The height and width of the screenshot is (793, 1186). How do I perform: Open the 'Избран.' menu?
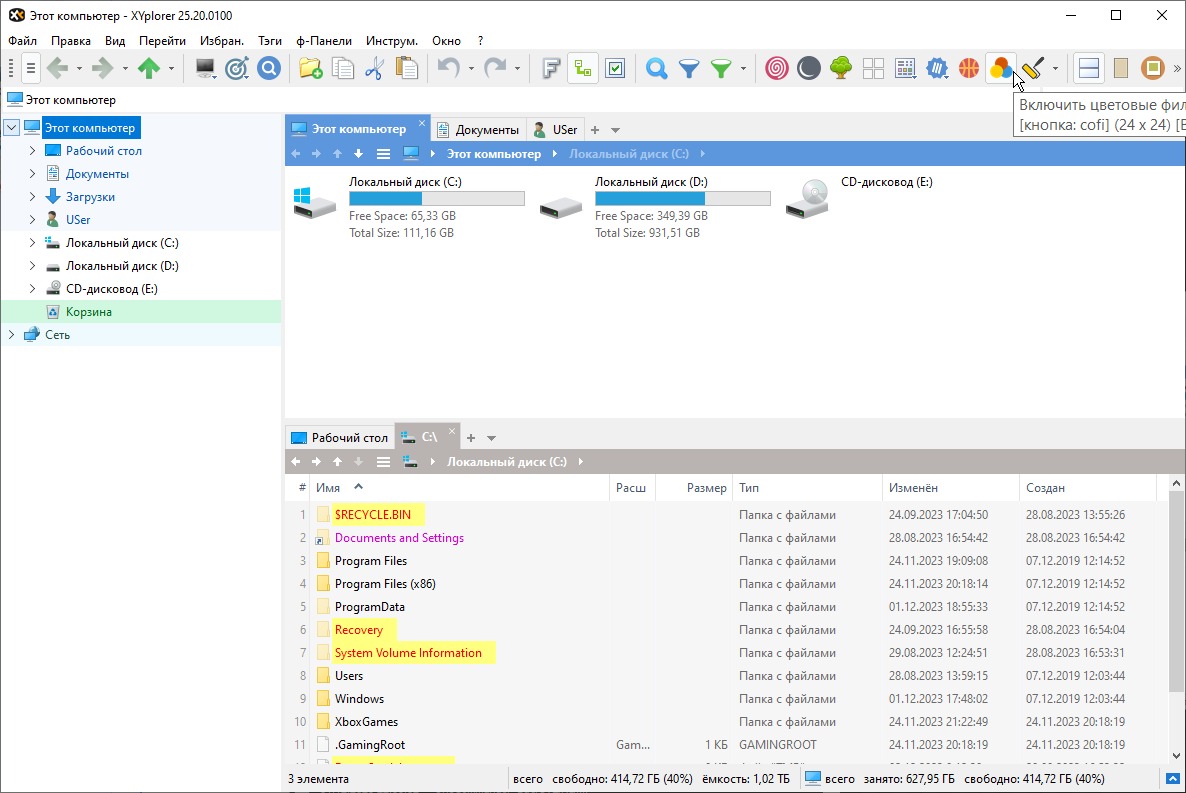coord(222,41)
